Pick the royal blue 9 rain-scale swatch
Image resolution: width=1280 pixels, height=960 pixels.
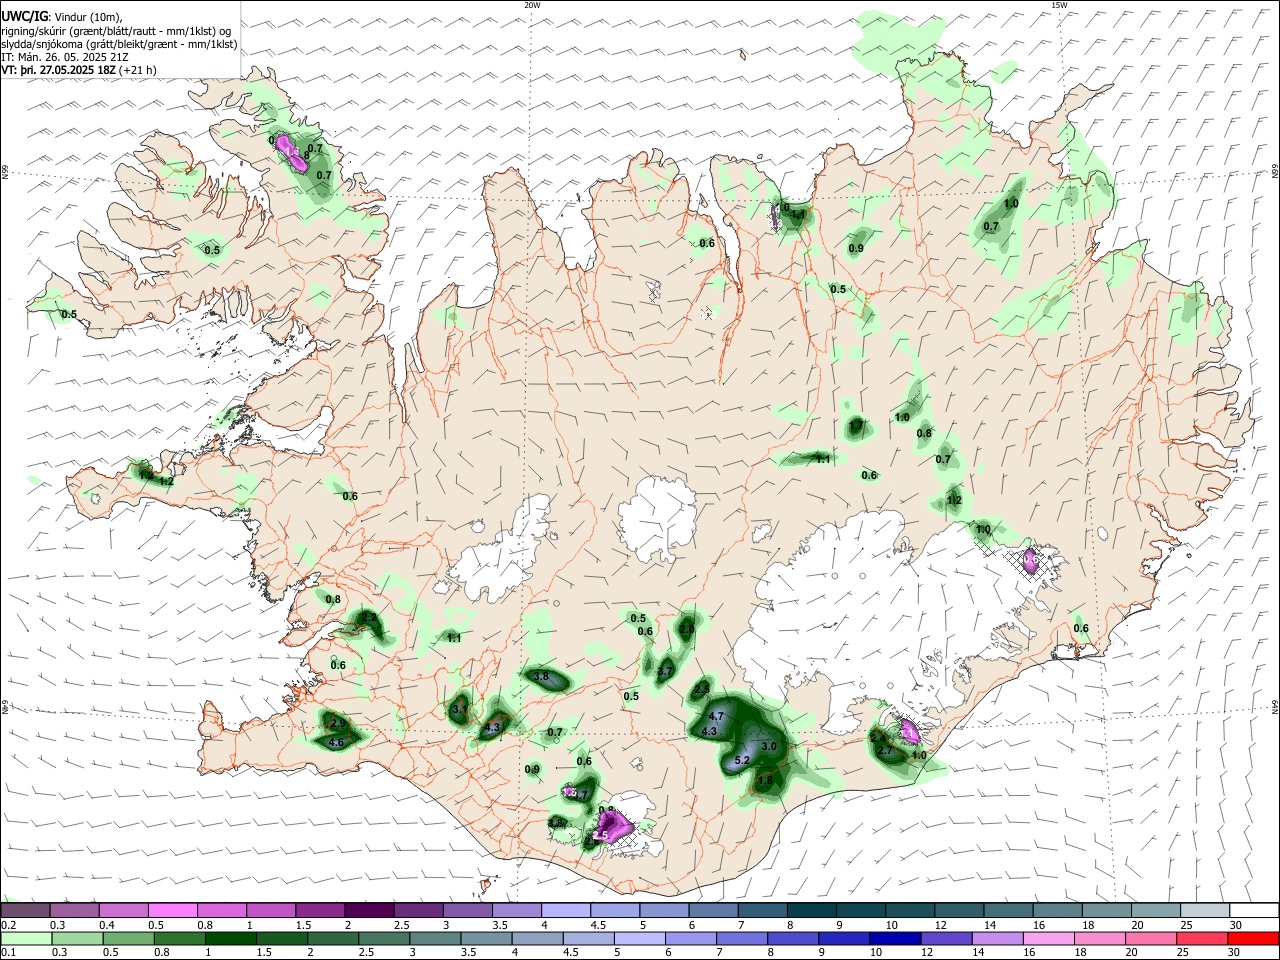tap(844, 938)
